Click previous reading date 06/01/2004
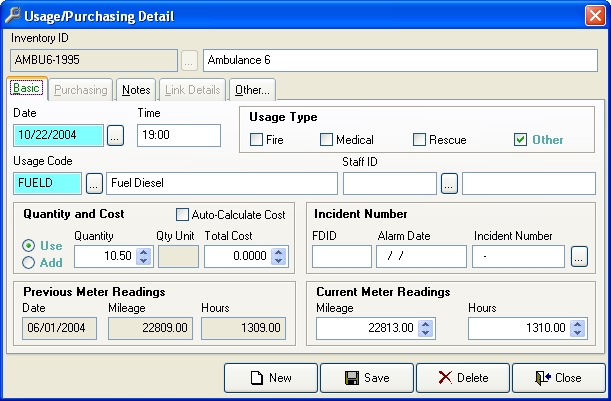Image resolution: width=611 pixels, height=401 pixels. [59, 329]
